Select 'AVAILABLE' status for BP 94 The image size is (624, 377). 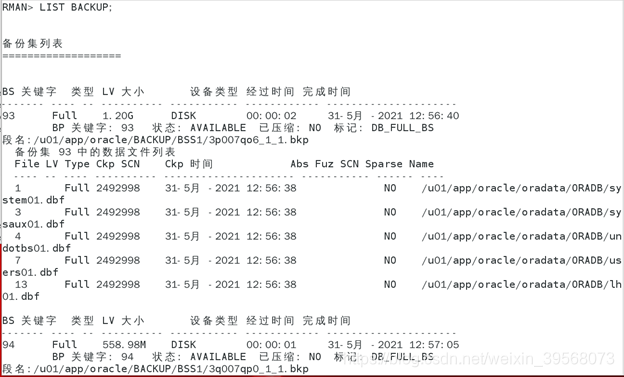point(218,357)
